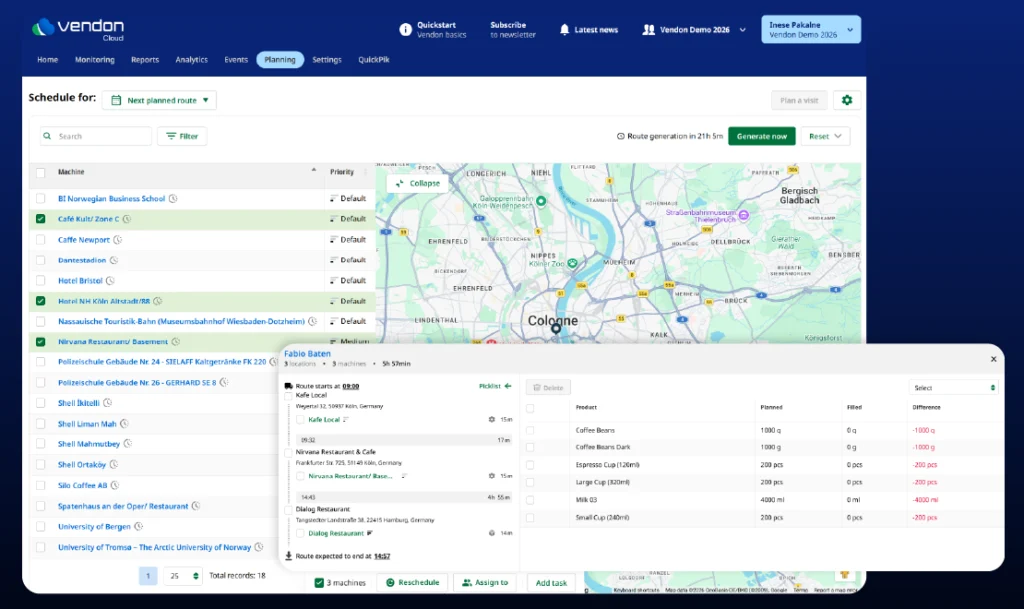Open the Quickstart info icon
The image size is (1024, 609).
click(x=406, y=29)
